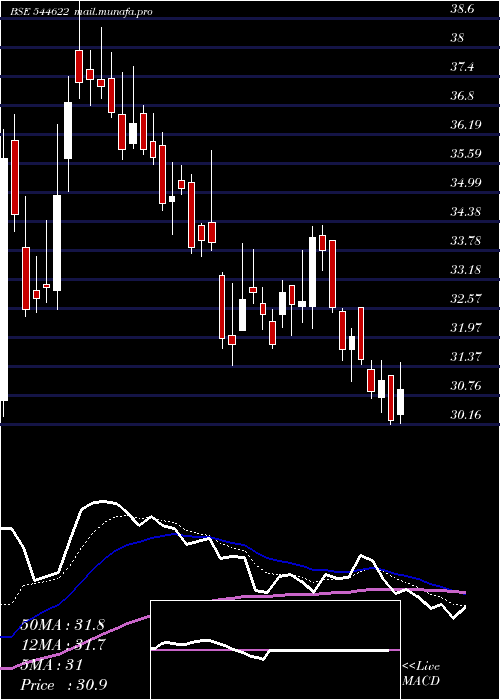
Task: Click the 37.4 price axis label
Action: [x=462, y=67]
